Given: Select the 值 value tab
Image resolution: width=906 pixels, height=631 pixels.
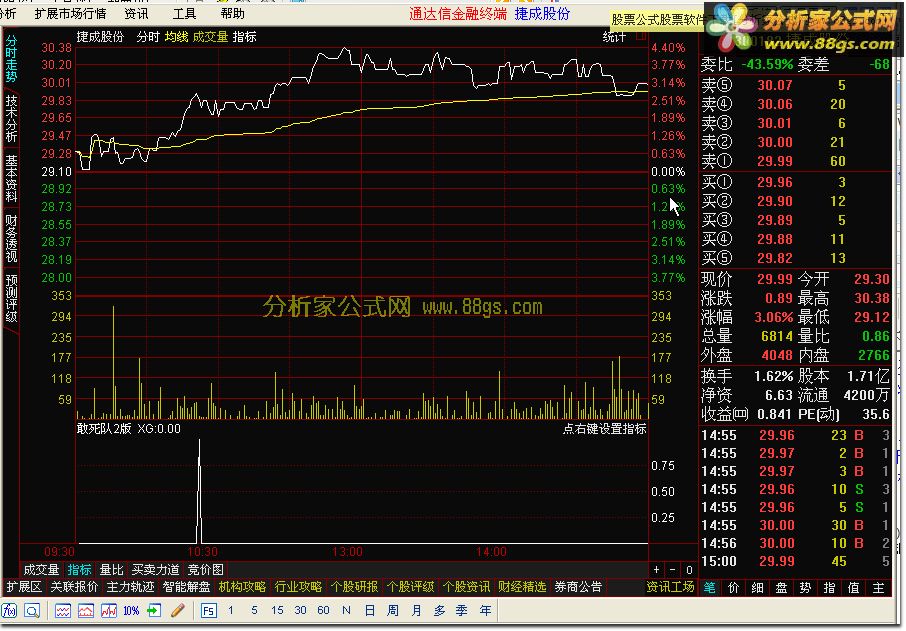Looking at the screenshot, I should 854,588.
